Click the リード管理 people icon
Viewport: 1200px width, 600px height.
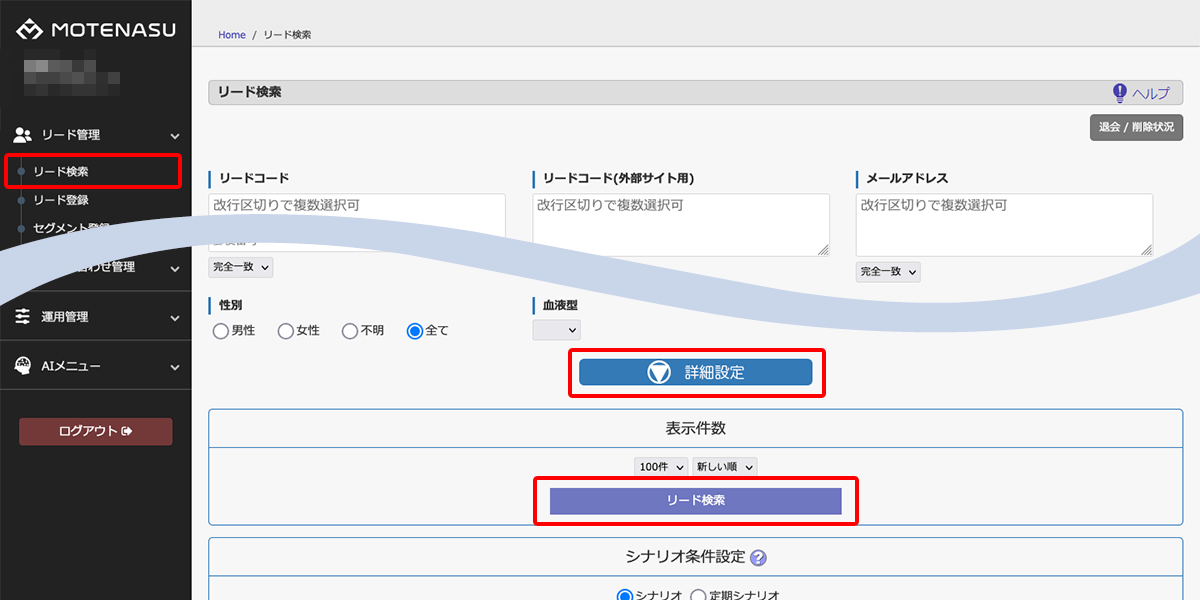23,135
